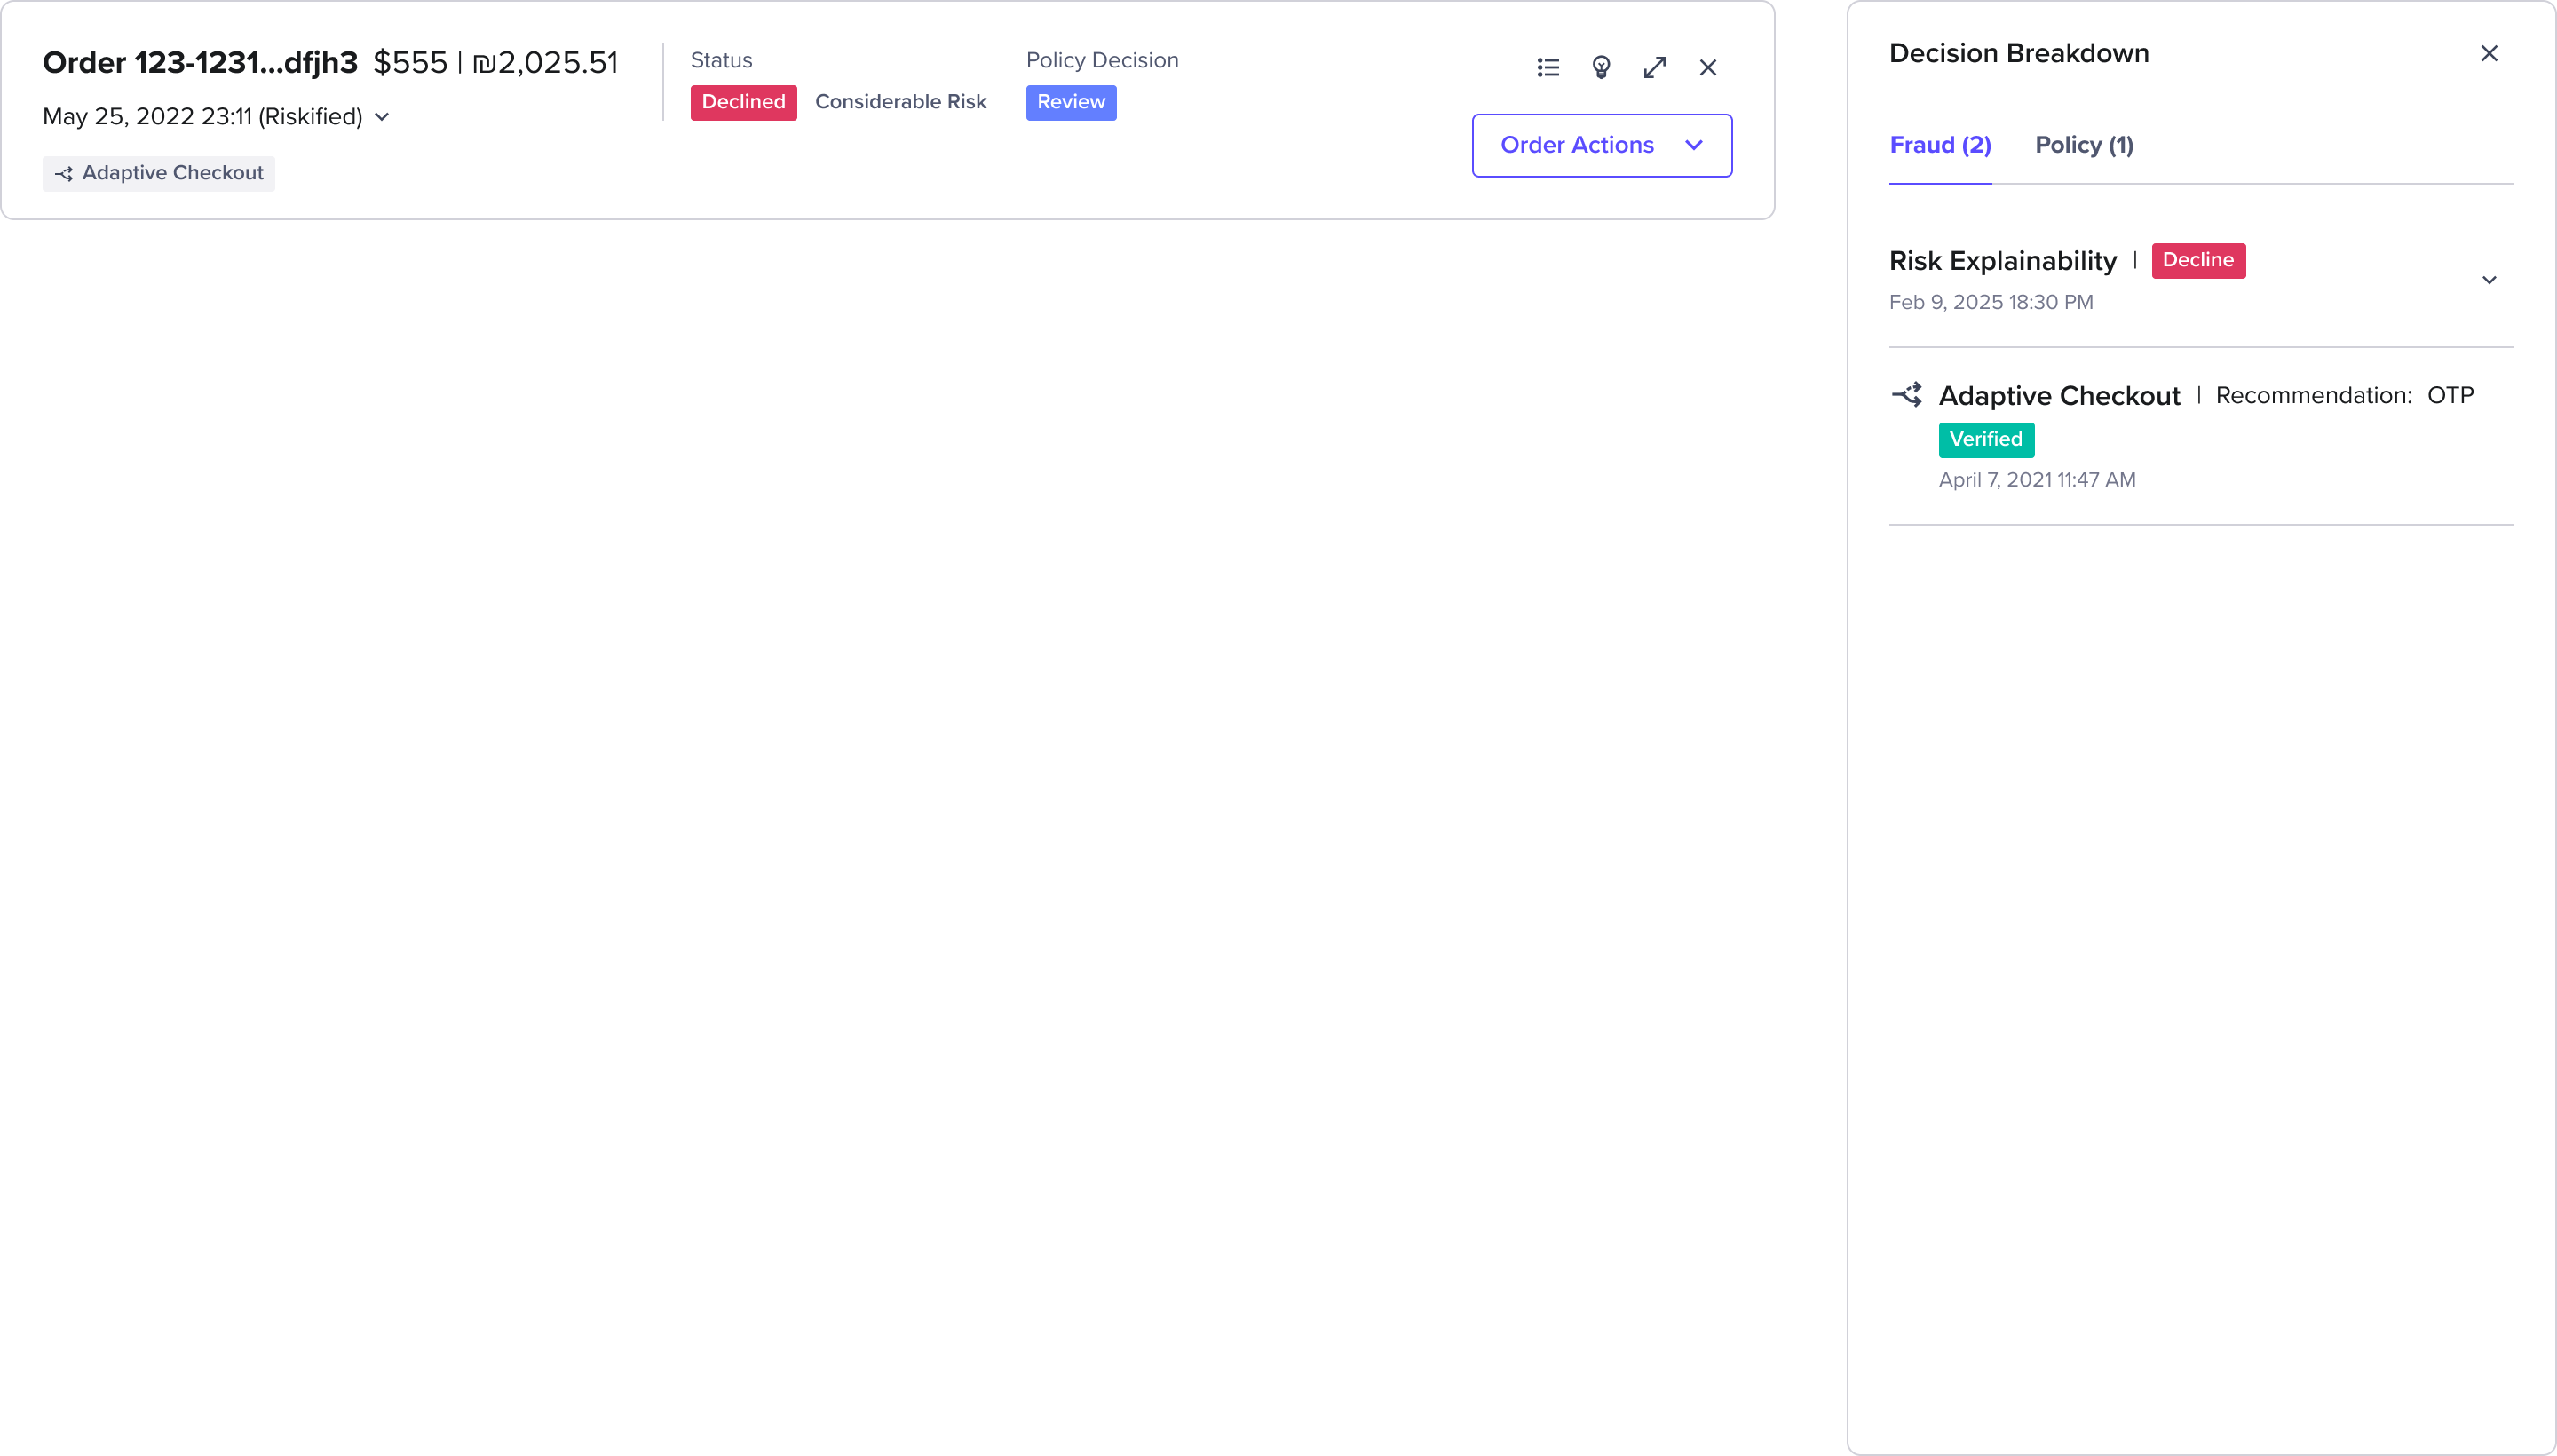Click the Adaptive Checkout tag under order date
Viewport: 2557px width, 1456px height.
tap(159, 173)
